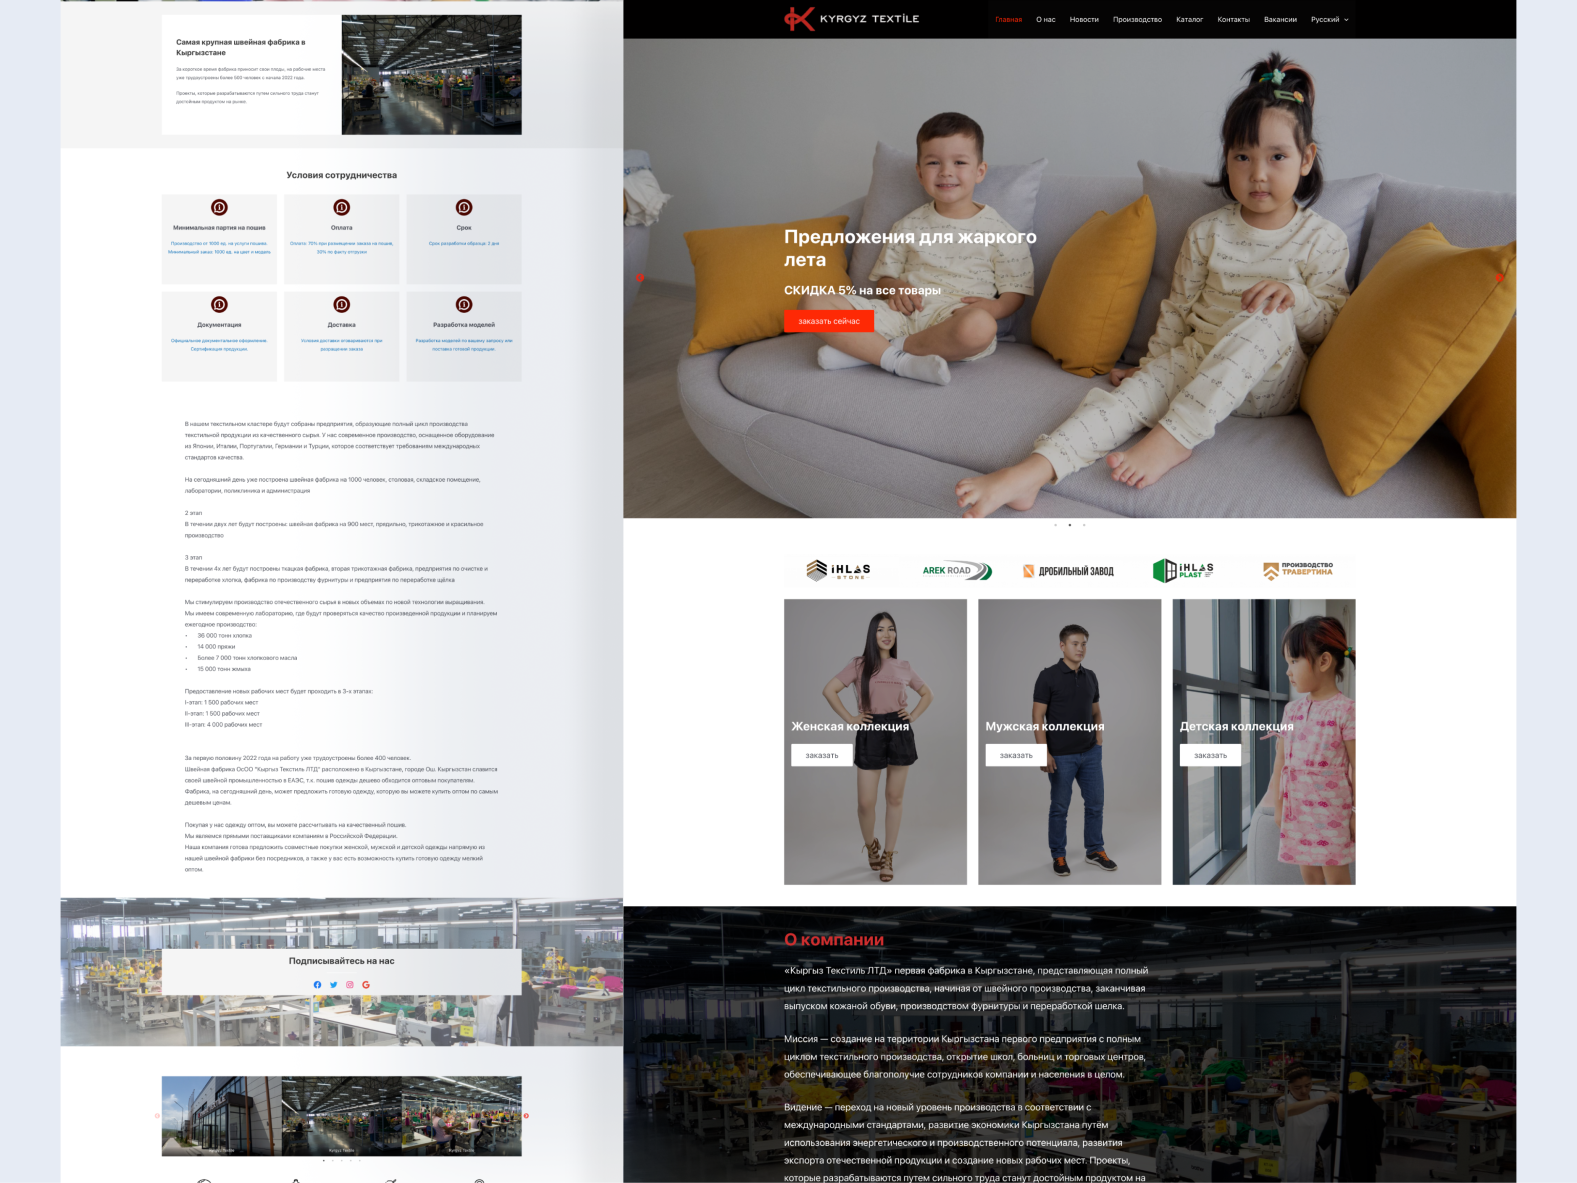The image size is (1577, 1183).
Task: Open the Каталог menu item
Action: (1189, 20)
